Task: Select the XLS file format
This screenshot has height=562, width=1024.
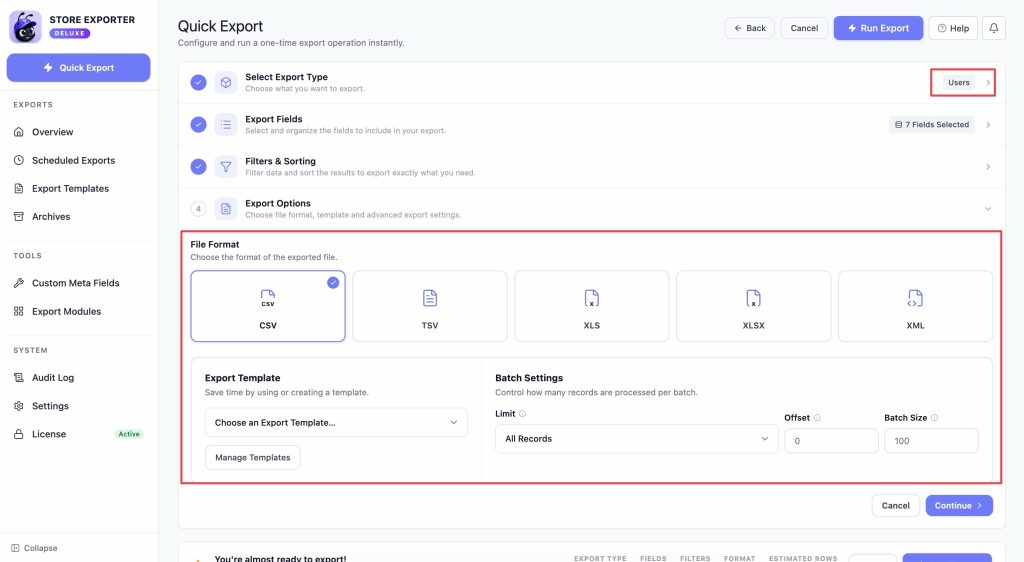Action: (592, 306)
